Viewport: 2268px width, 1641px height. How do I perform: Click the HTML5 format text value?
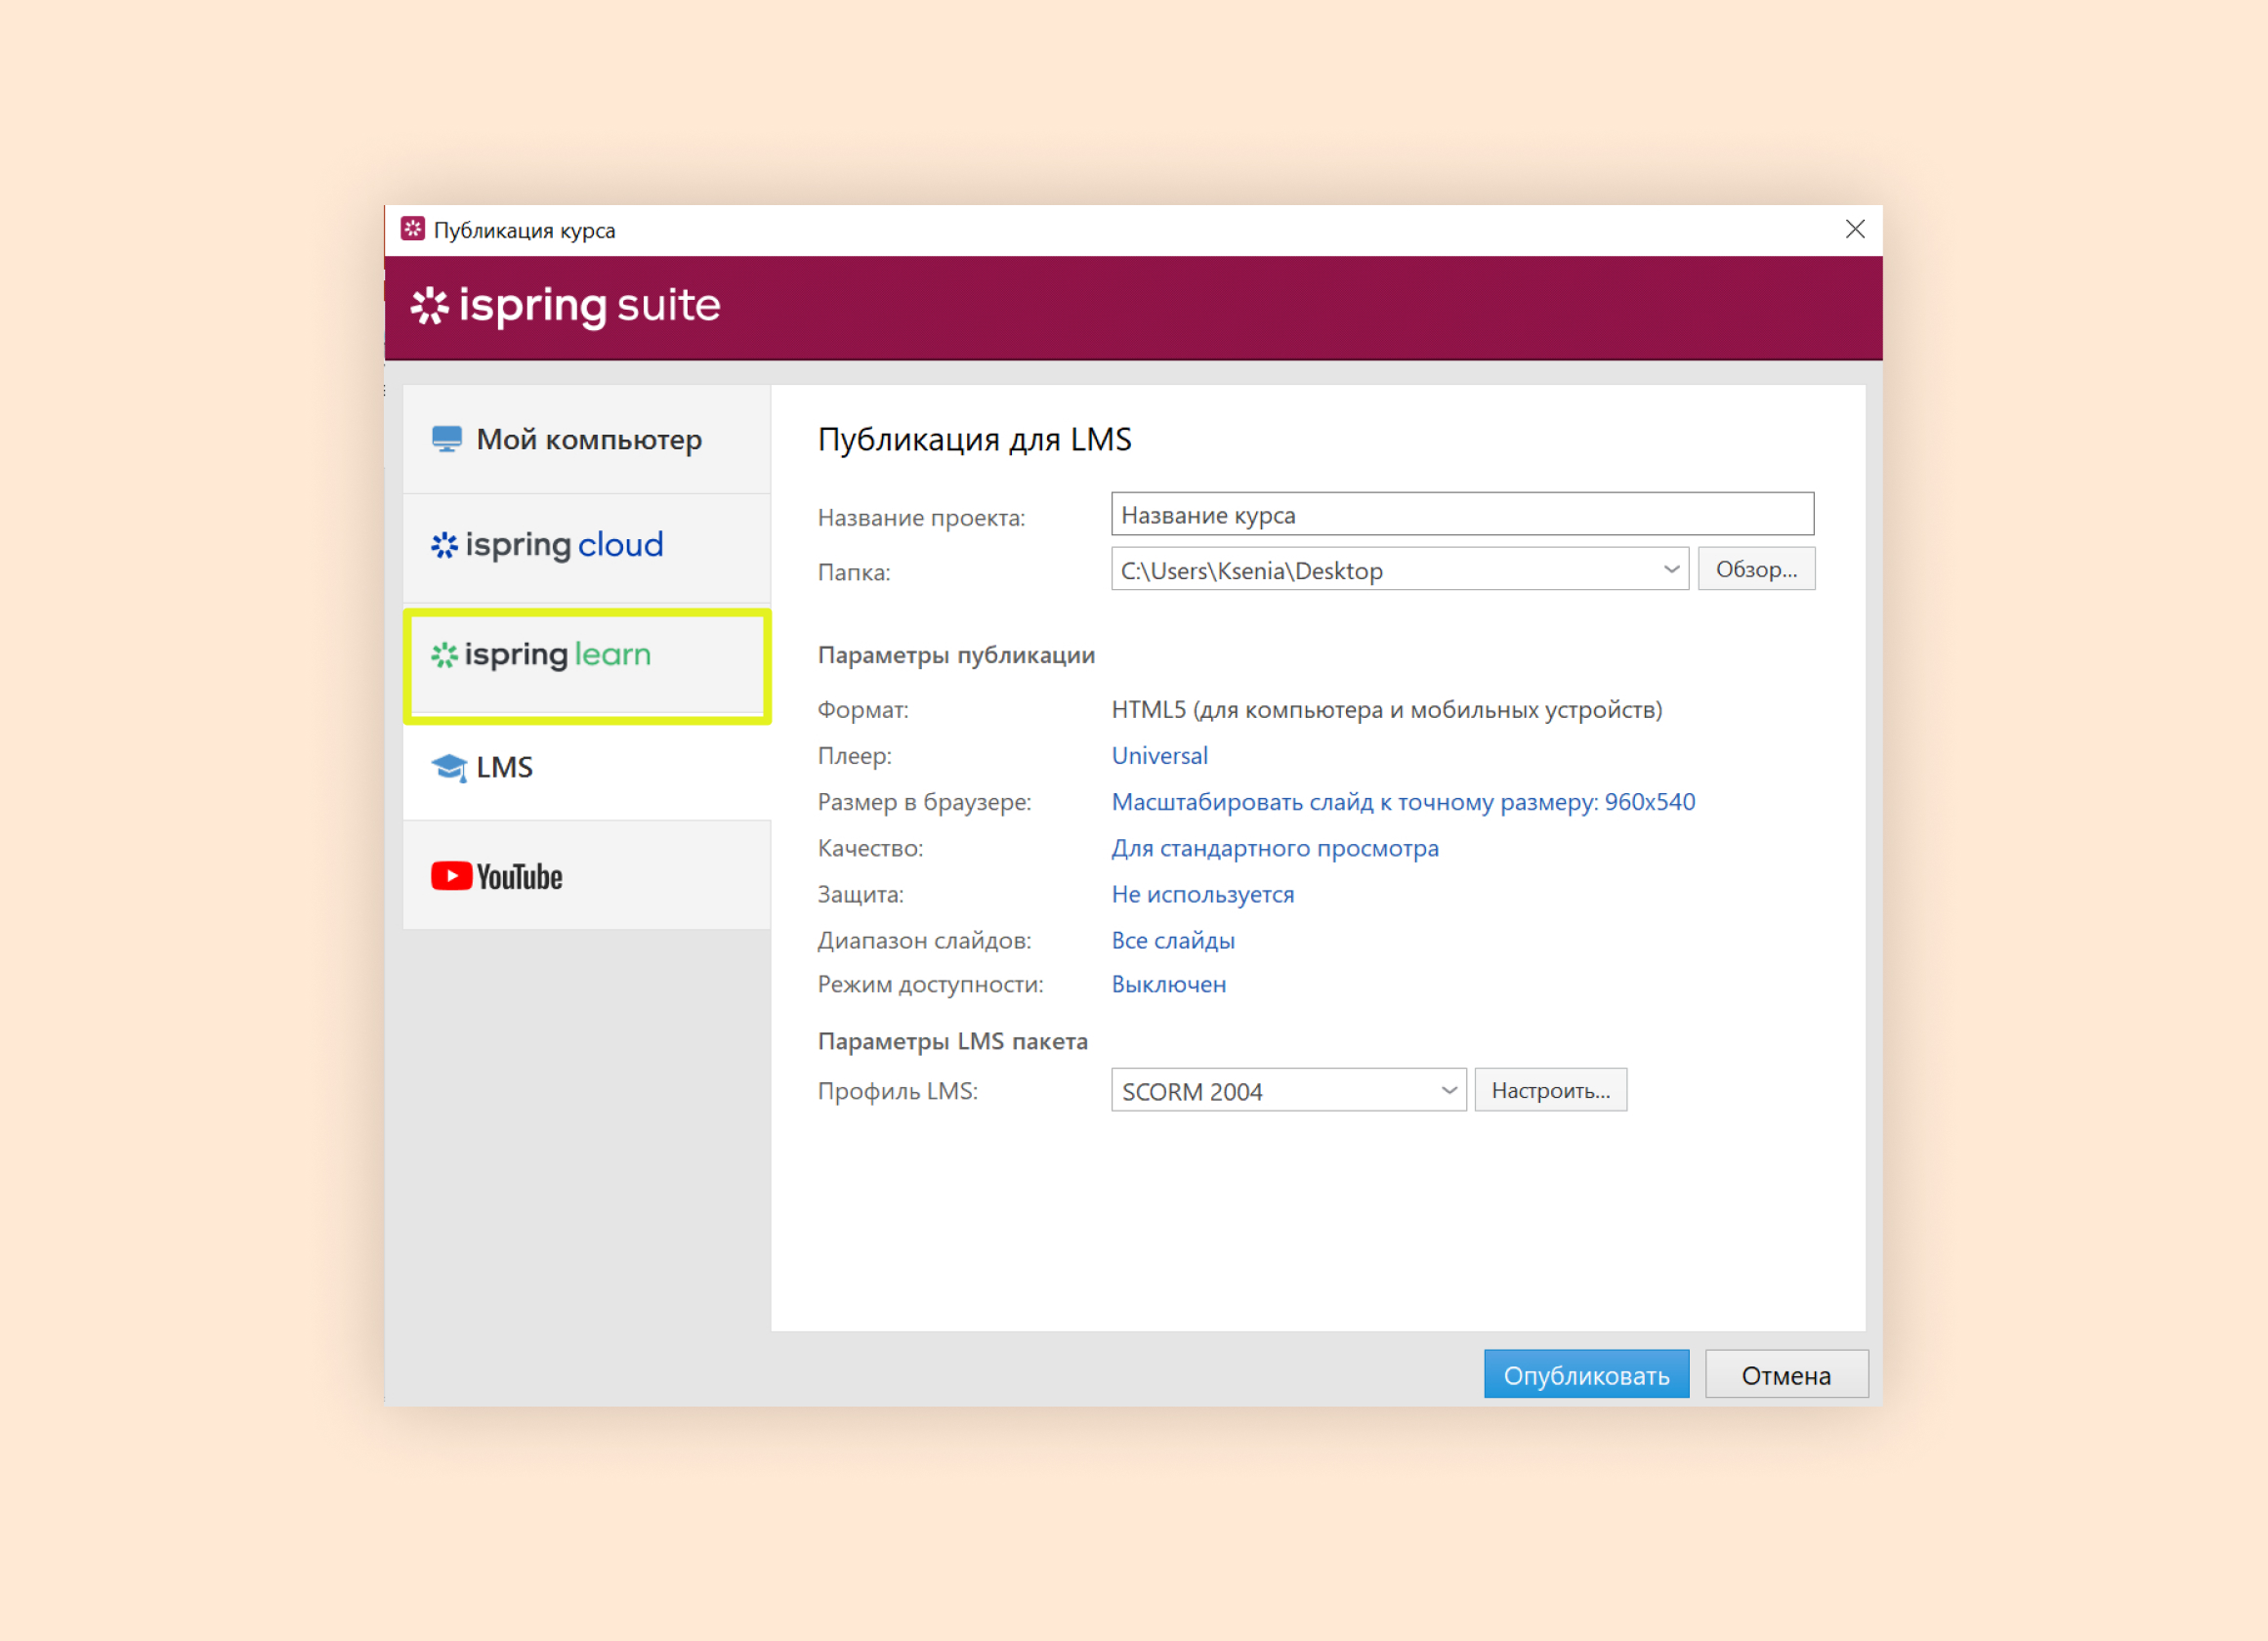point(1386,710)
